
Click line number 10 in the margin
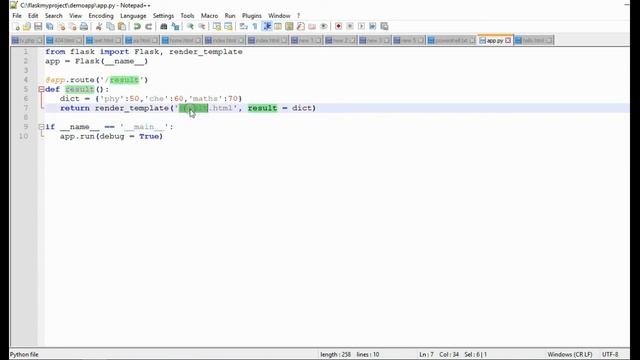pos(24,136)
